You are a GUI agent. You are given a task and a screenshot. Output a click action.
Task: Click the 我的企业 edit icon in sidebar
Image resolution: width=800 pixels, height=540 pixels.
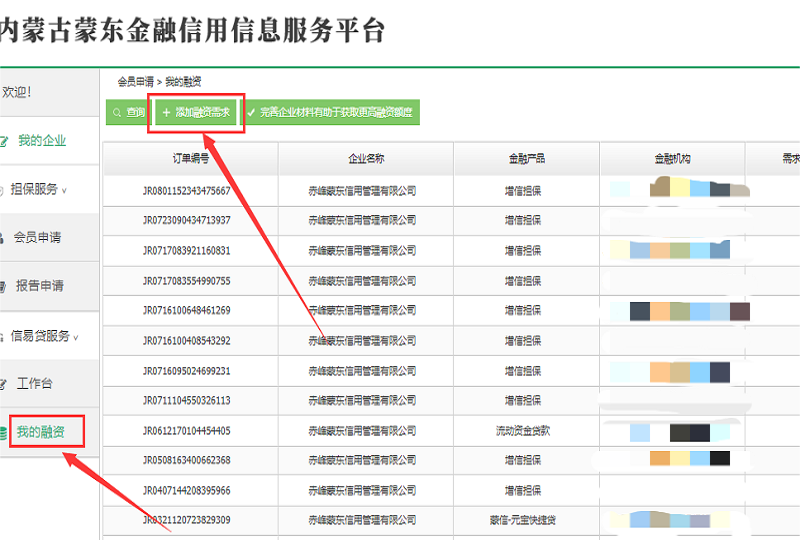click(4, 141)
